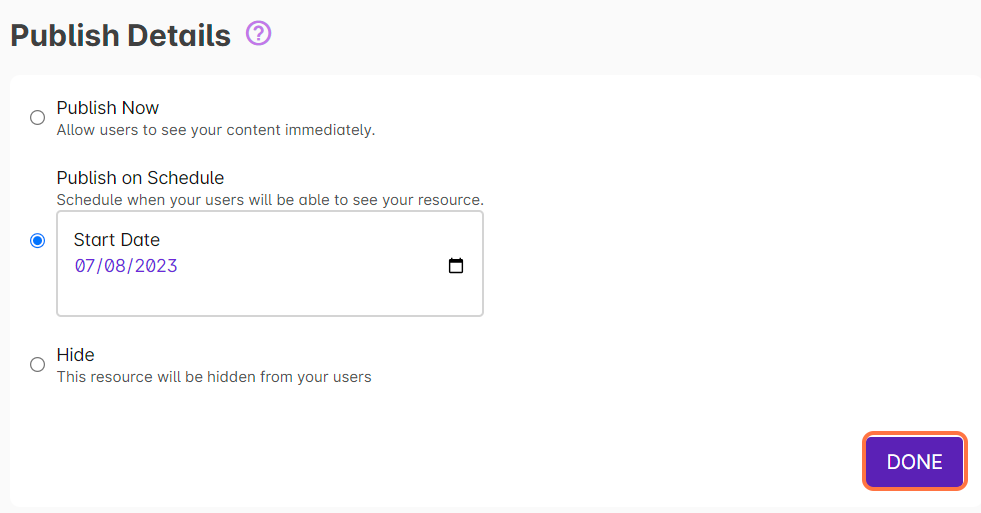Click 'This resource will be hidden' description
Image resolution: width=981 pixels, height=513 pixels.
coord(214,377)
